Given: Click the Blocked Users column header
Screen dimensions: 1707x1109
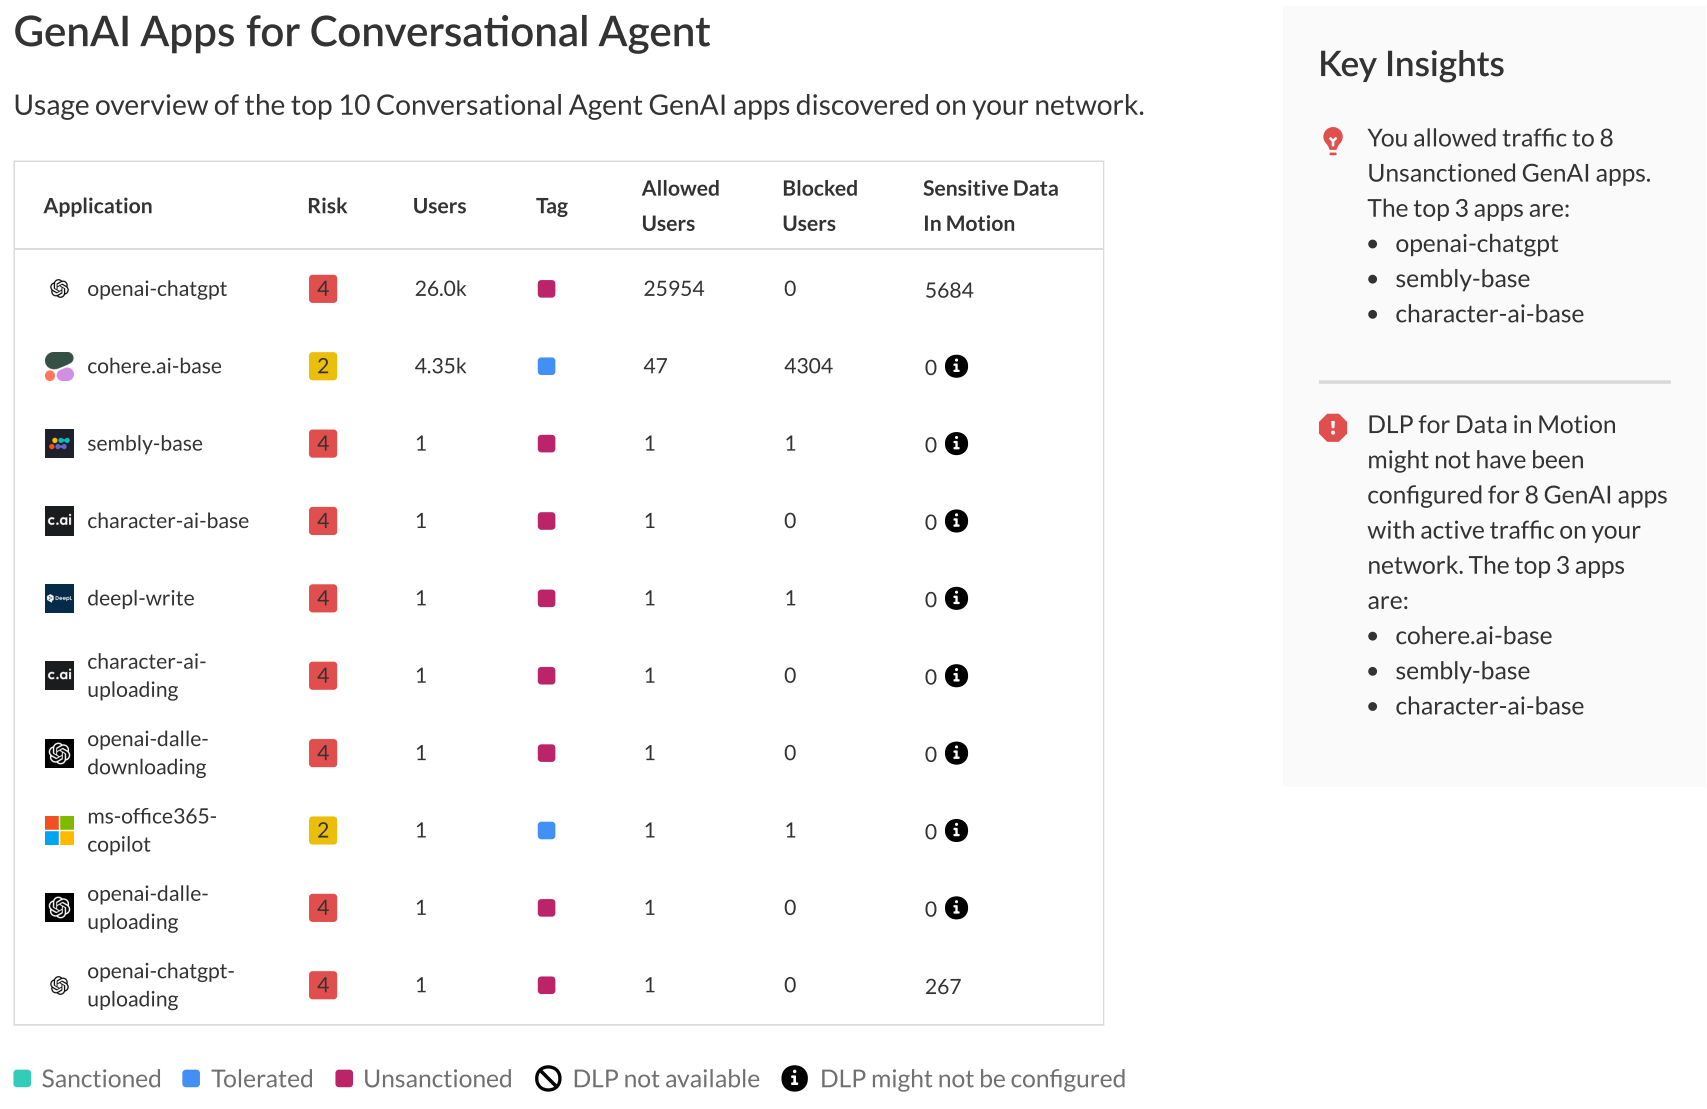Looking at the screenshot, I should point(819,206).
